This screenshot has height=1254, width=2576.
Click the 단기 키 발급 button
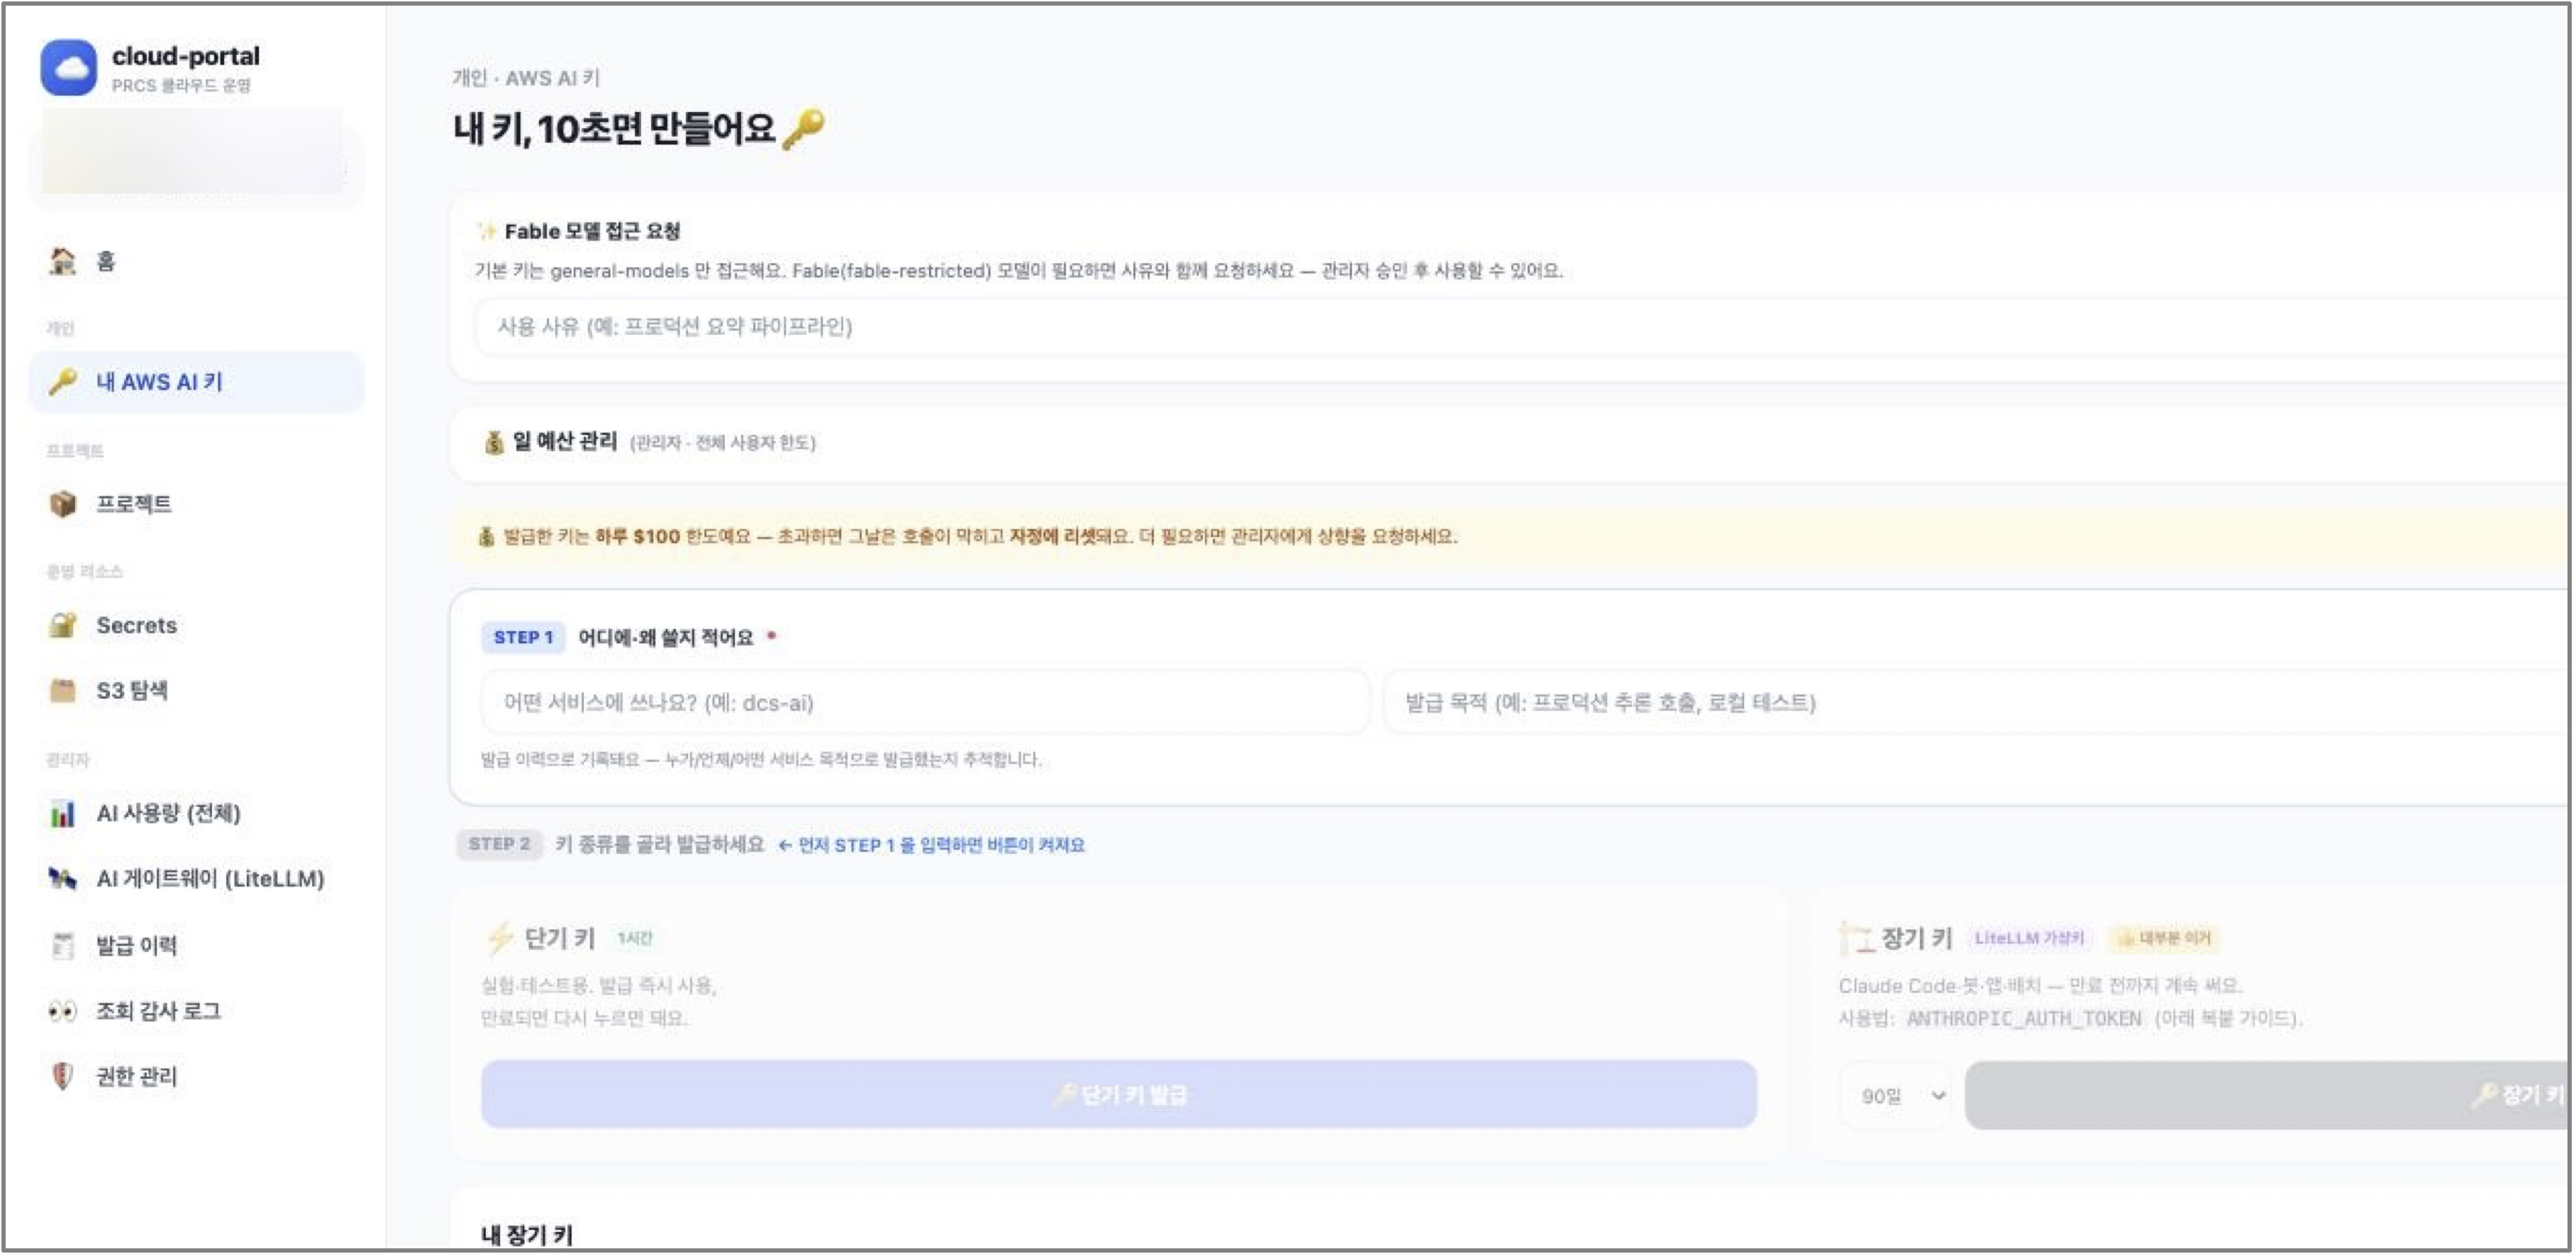click(x=1118, y=1095)
